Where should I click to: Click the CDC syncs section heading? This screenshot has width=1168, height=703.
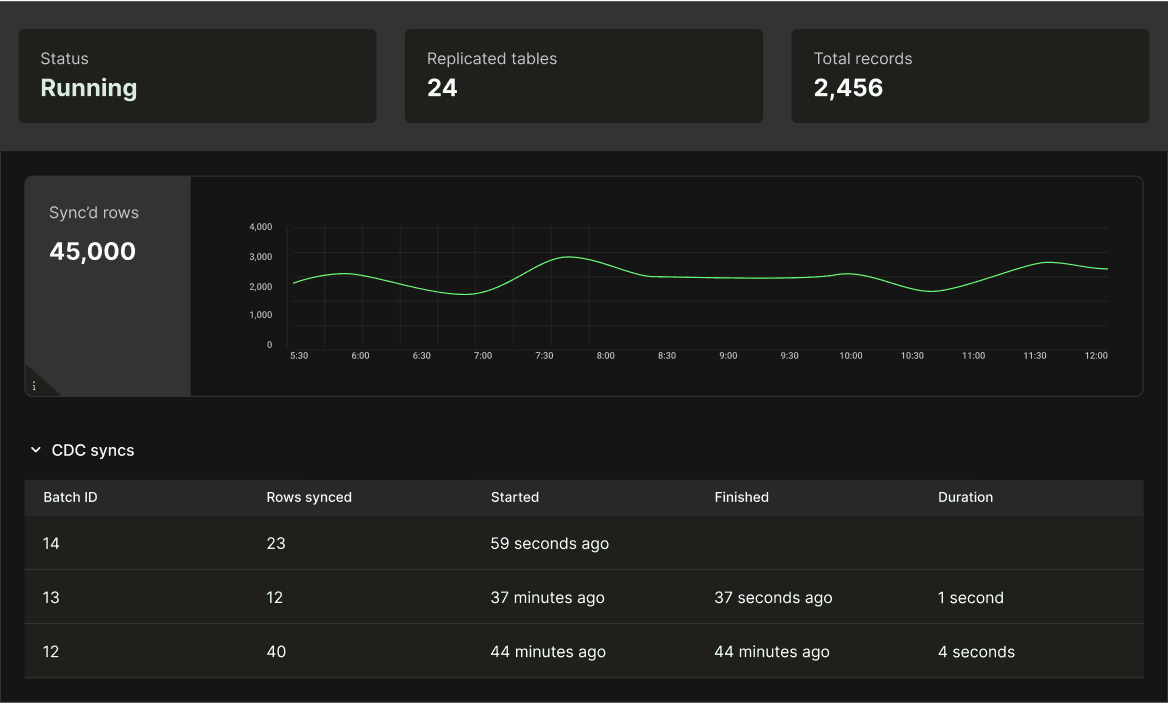click(x=93, y=451)
